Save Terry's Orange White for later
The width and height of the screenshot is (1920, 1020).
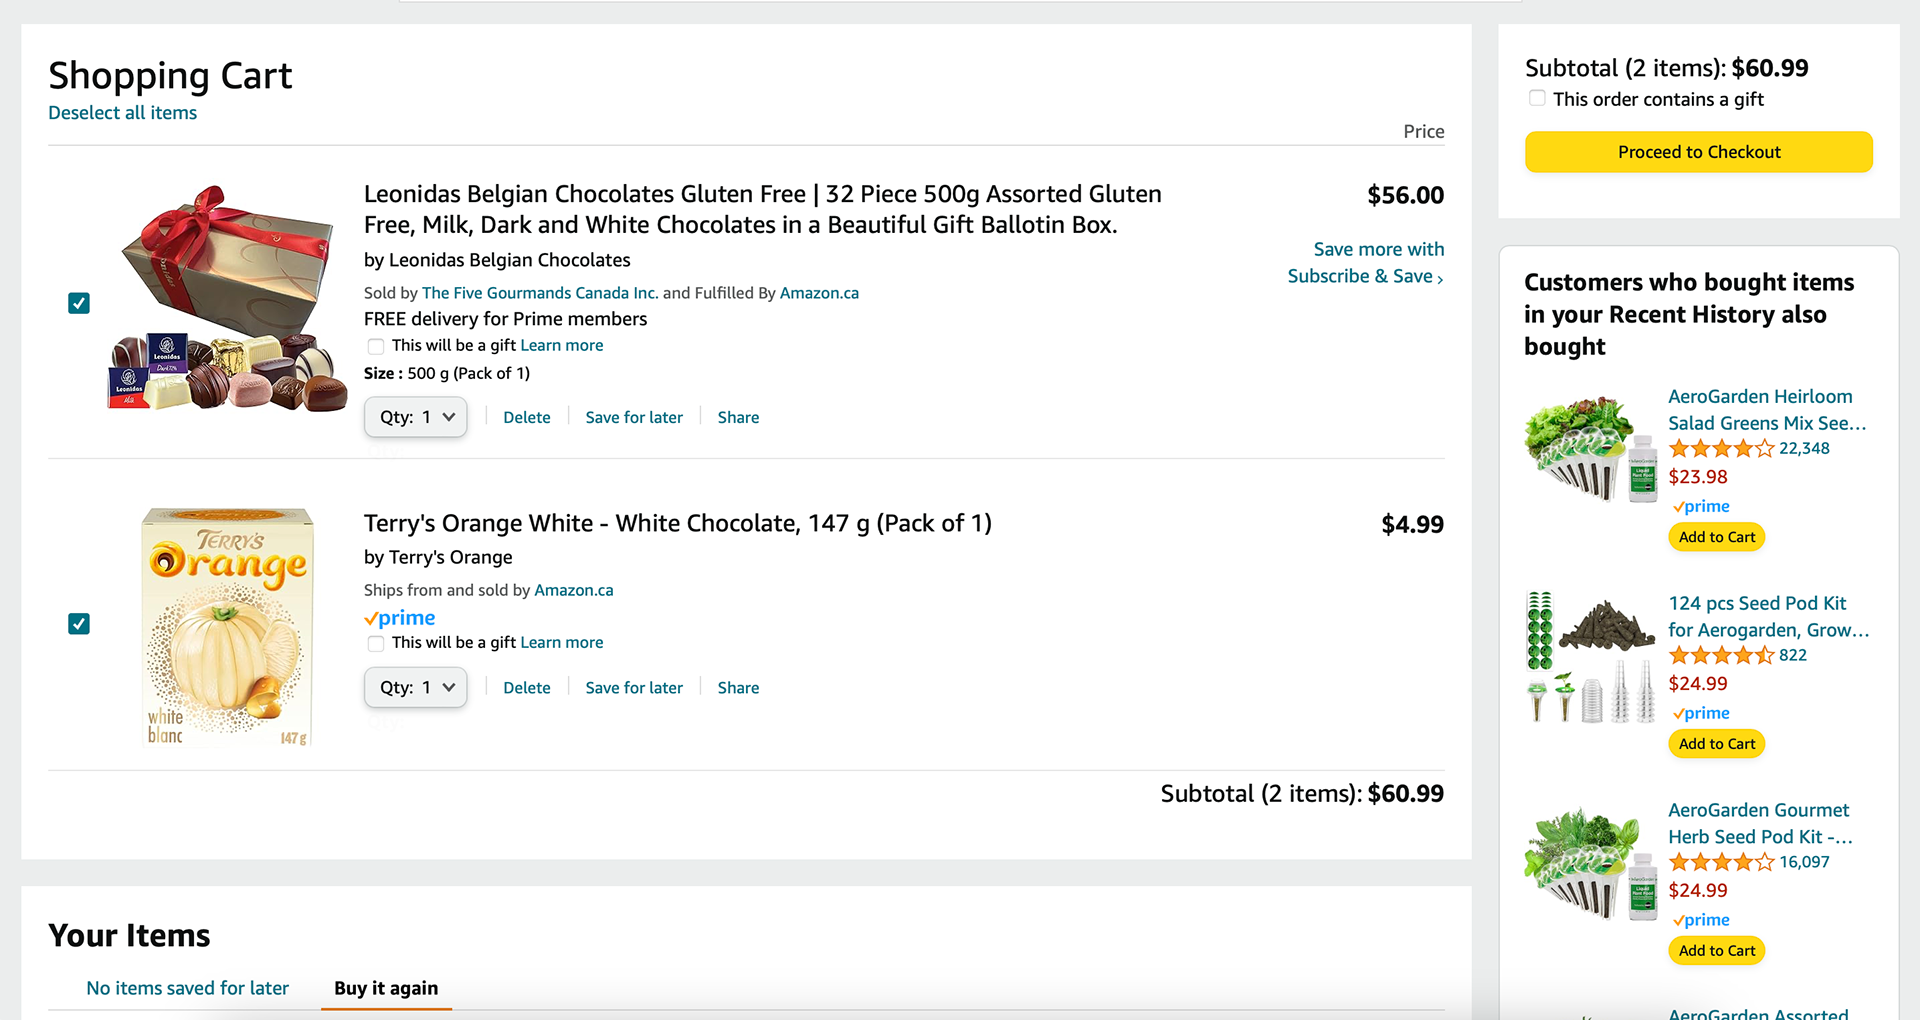[x=634, y=687]
